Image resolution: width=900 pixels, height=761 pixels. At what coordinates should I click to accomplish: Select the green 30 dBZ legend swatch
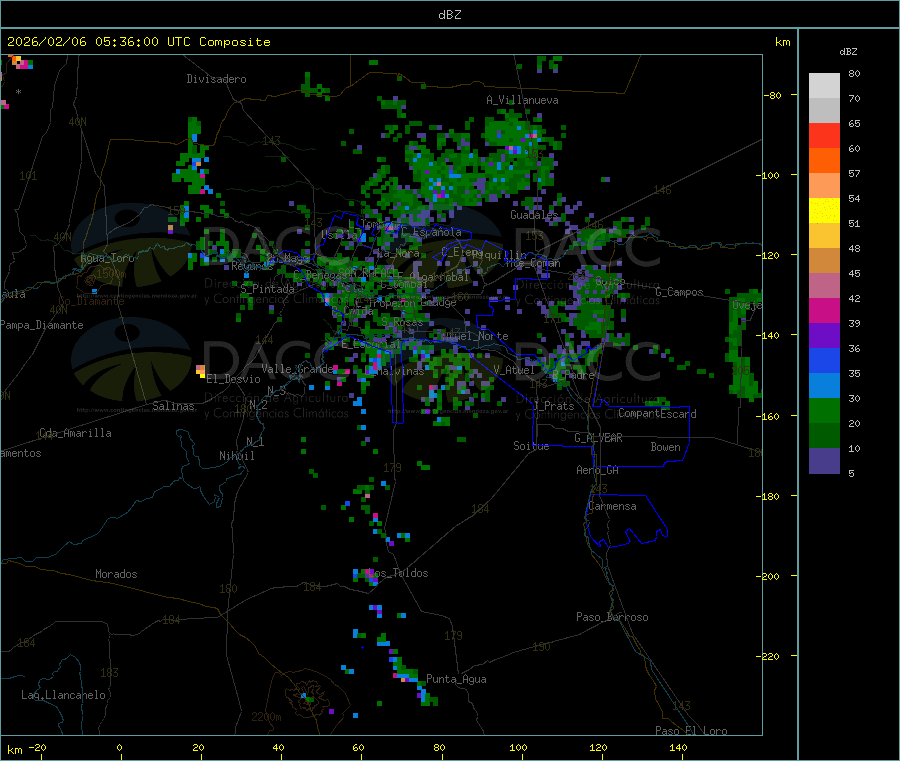click(824, 410)
